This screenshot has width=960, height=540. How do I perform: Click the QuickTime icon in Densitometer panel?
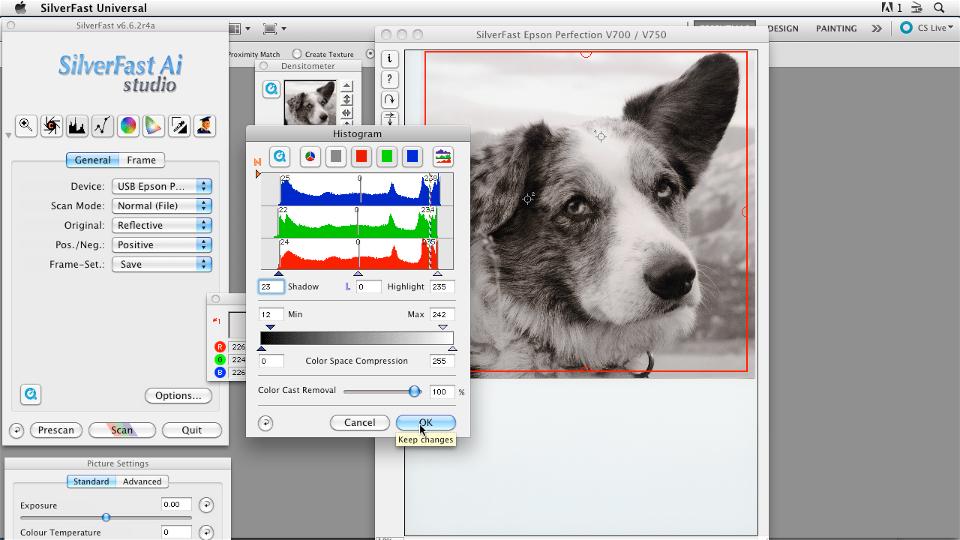tap(271, 89)
